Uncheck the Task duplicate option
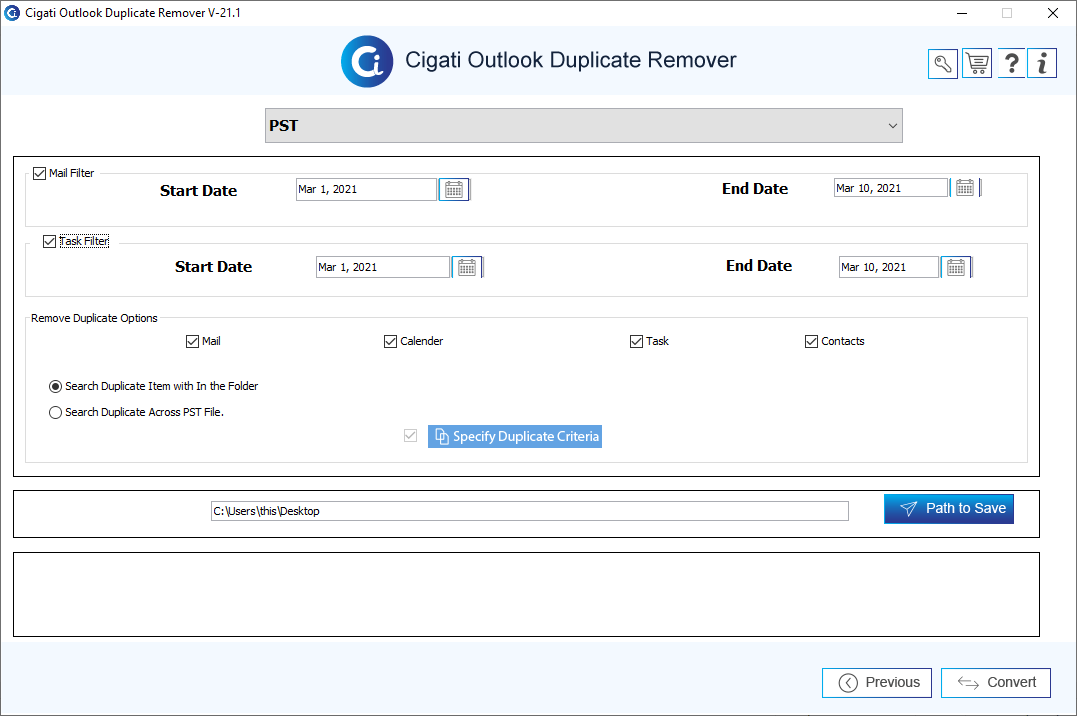The height and width of the screenshot is (716, 1077). 636,342
